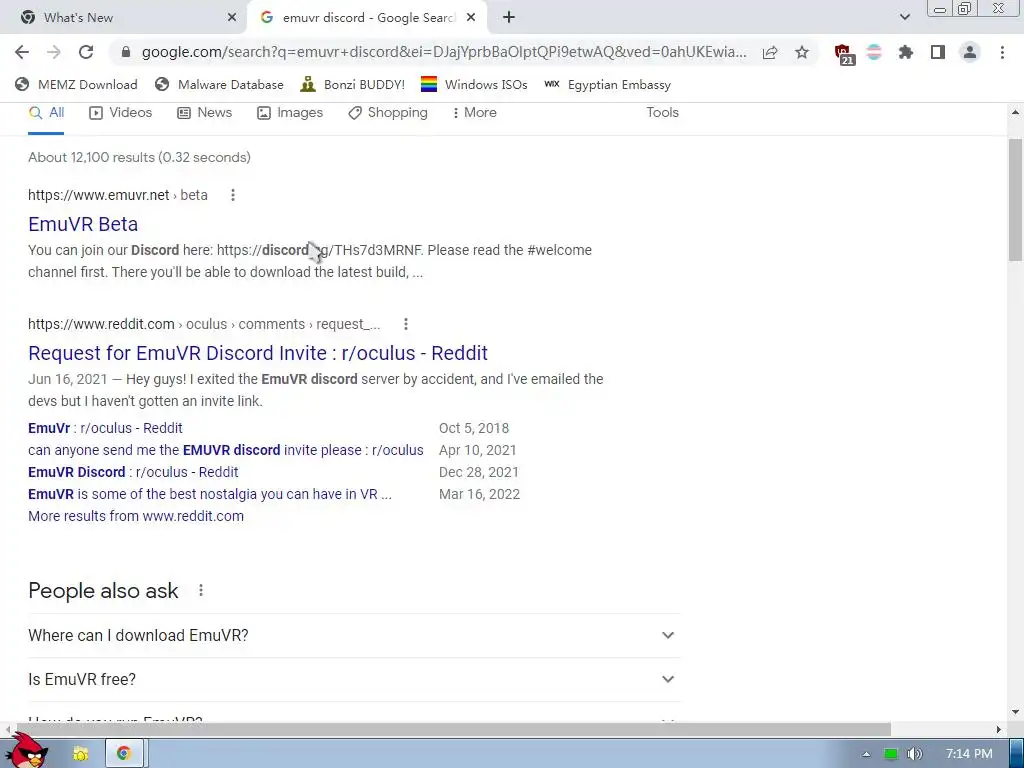Viewport: 1024px width, 768px height.
Task: Open the Malware Database bookmark
Action: 219,84
